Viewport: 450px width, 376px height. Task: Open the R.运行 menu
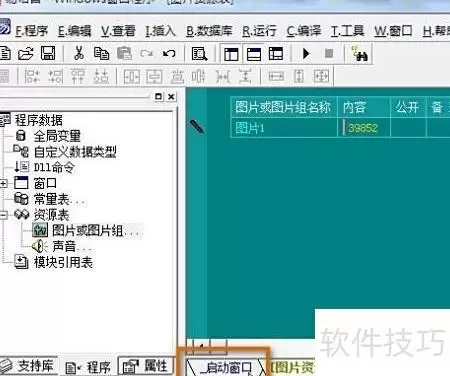(x=259, y=31)
